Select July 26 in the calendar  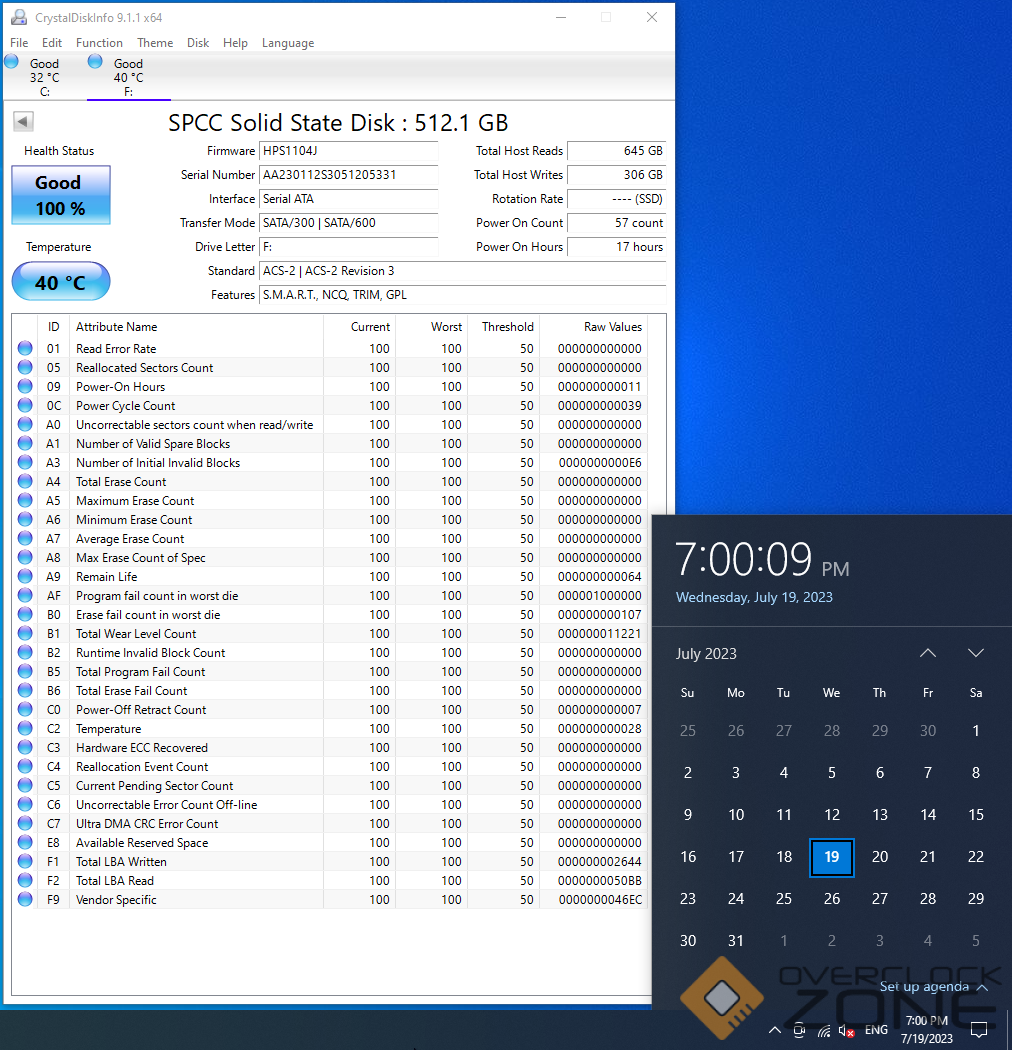(x=832, y=899)
